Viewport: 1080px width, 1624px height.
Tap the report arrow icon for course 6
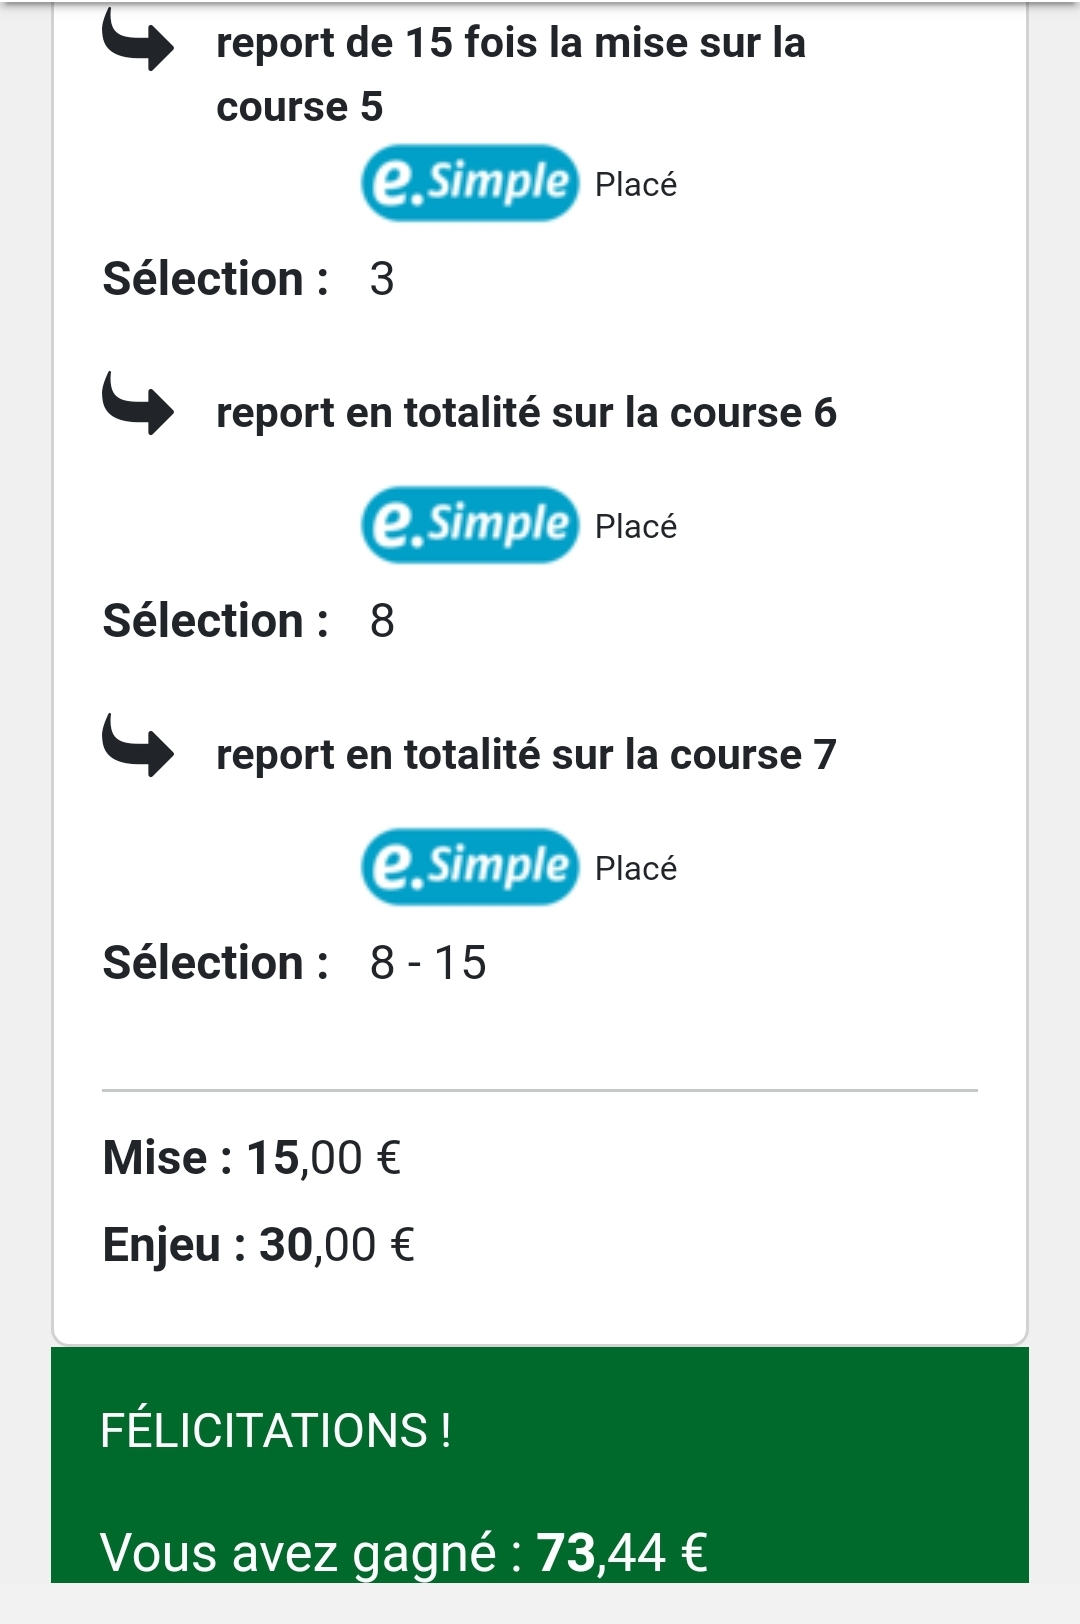click(138, 403)
